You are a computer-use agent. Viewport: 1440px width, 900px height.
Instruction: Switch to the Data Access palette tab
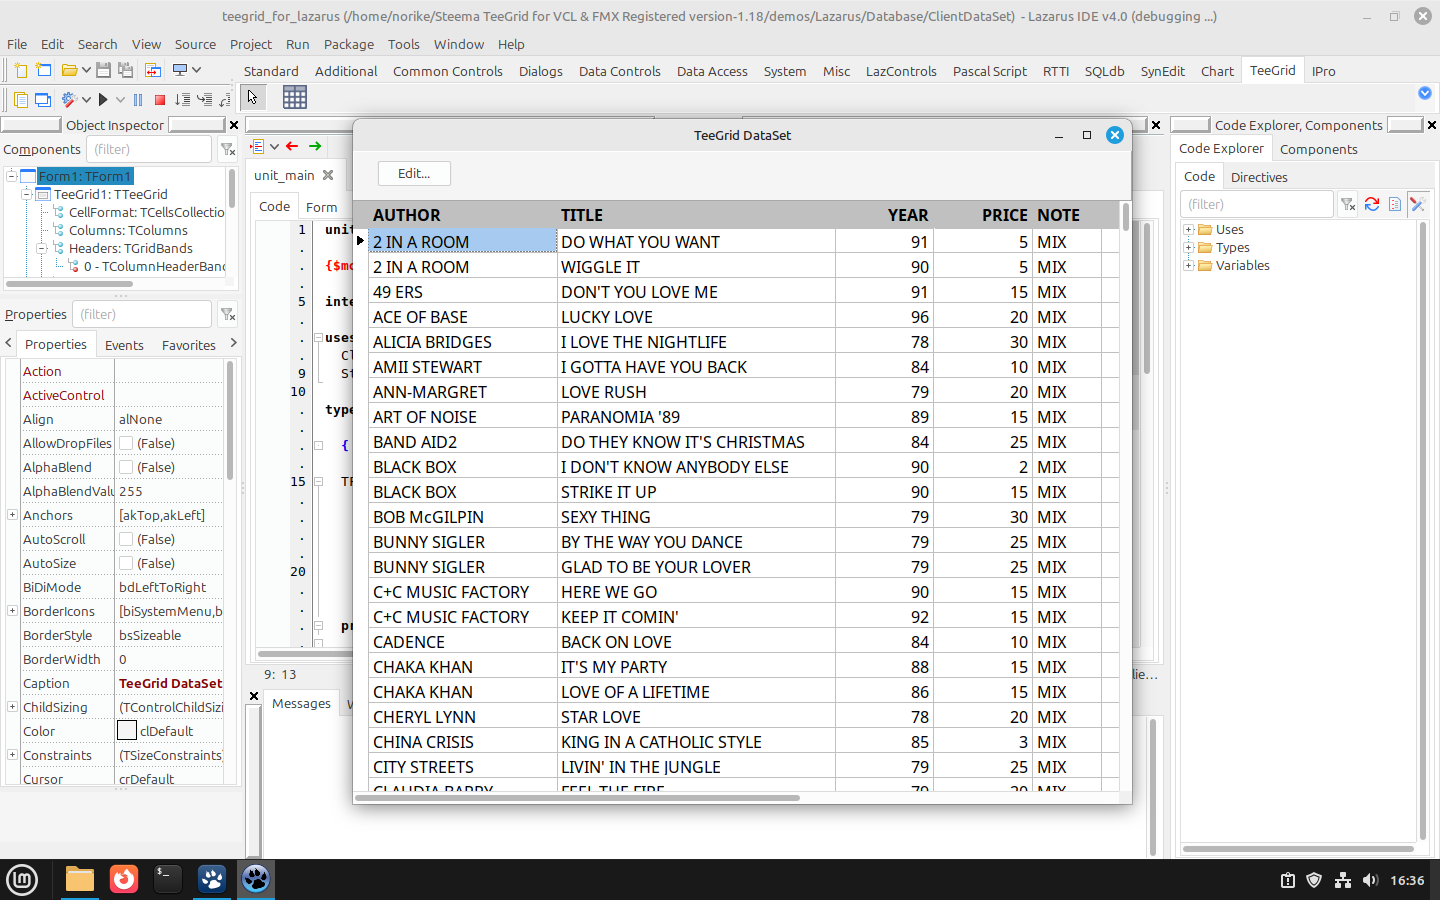pyautogui.click(x=712, y=71)
